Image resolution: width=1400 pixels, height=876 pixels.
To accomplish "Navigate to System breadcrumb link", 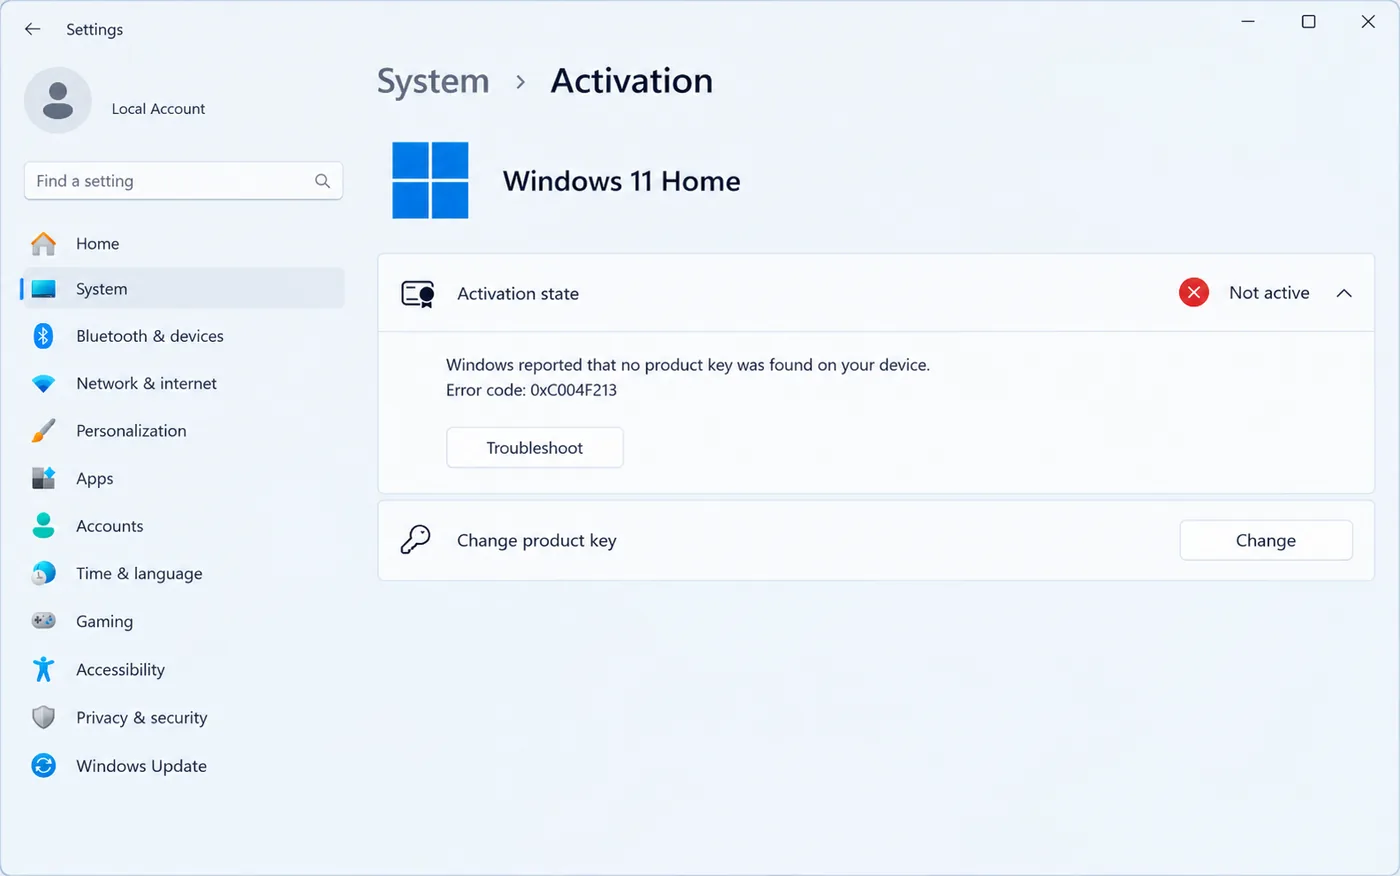I will (x=433, y=81).
